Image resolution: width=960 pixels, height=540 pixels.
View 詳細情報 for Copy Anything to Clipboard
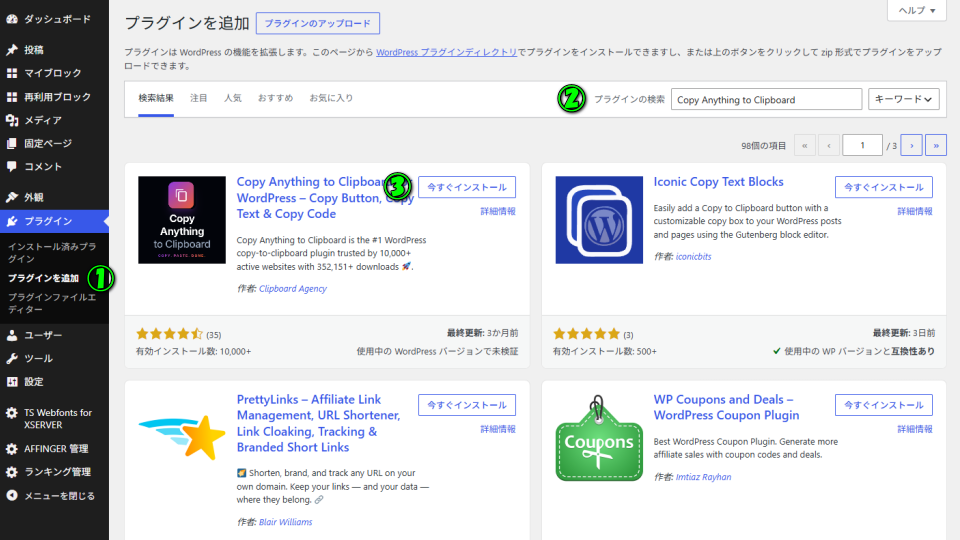pyautogui.click(x=498, y=211)
